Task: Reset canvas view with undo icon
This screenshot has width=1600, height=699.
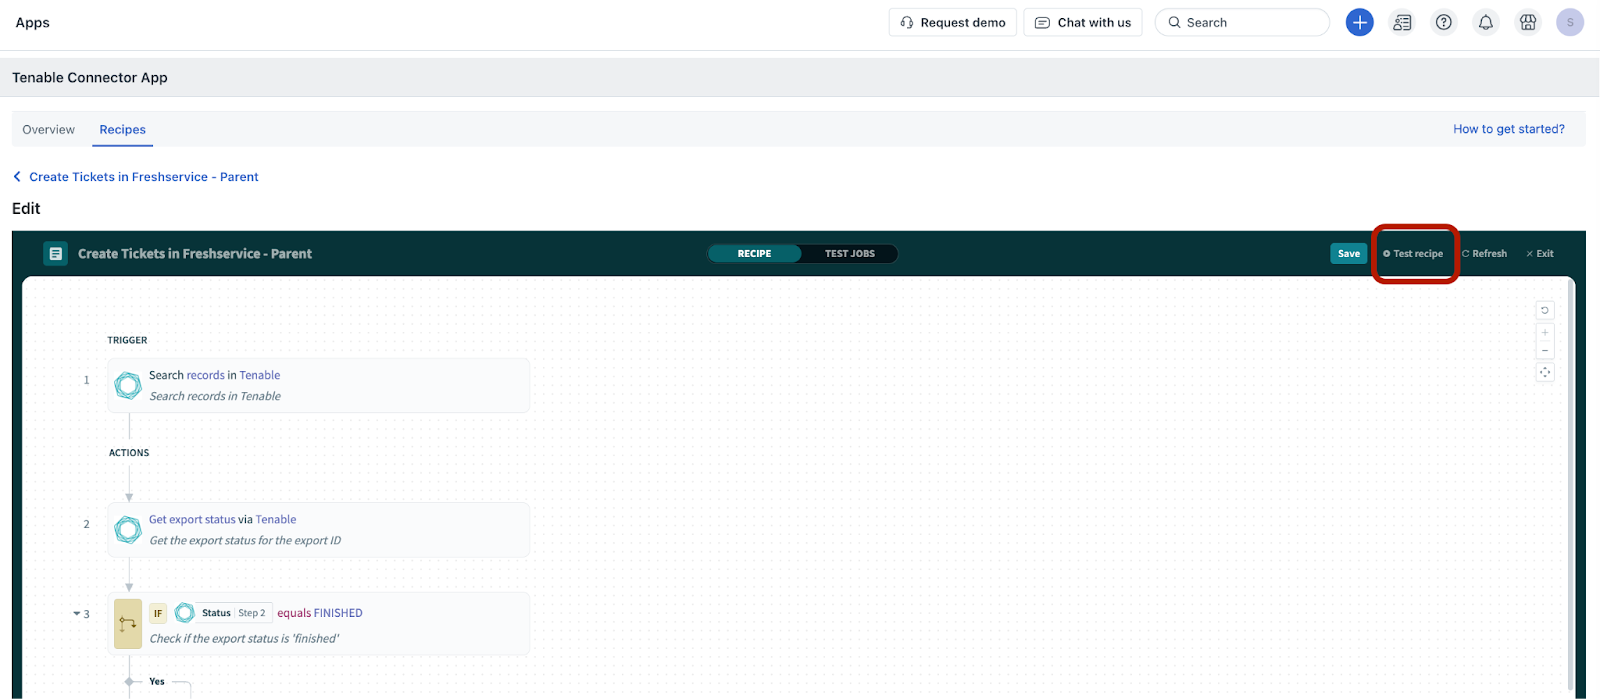Action: pos(1545,310)
